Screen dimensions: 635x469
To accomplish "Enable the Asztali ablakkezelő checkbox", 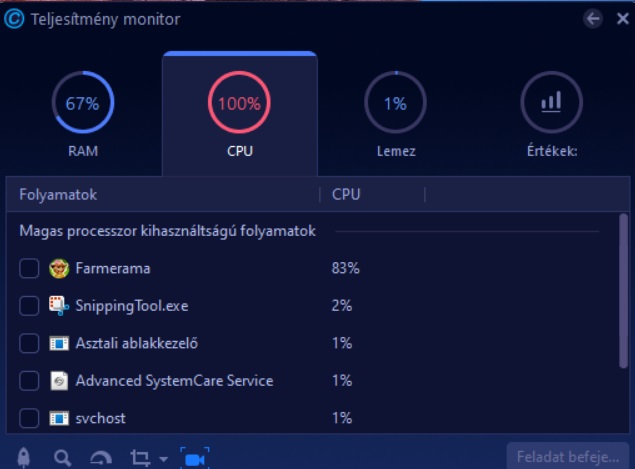I will (x=29, y=343).
